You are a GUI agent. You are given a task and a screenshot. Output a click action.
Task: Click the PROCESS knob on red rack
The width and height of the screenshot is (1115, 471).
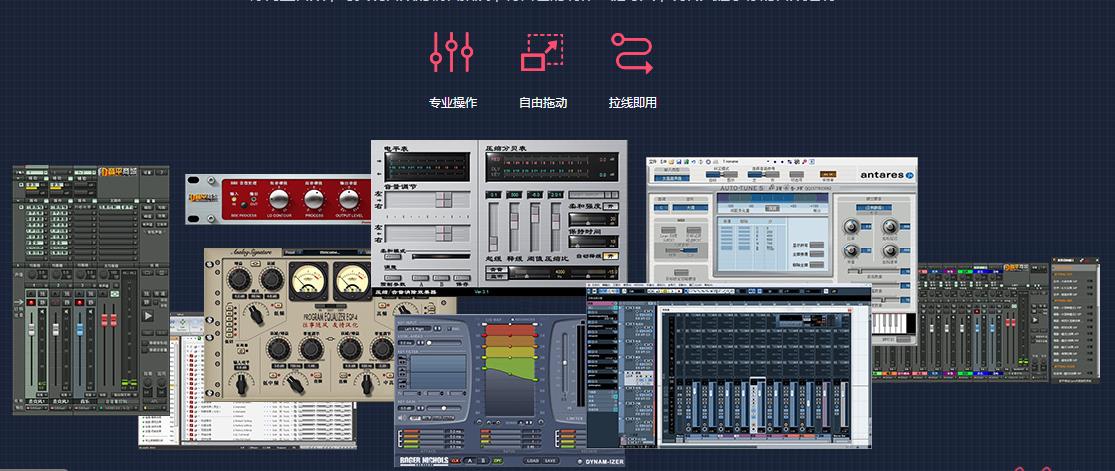[x=314, y=199]
